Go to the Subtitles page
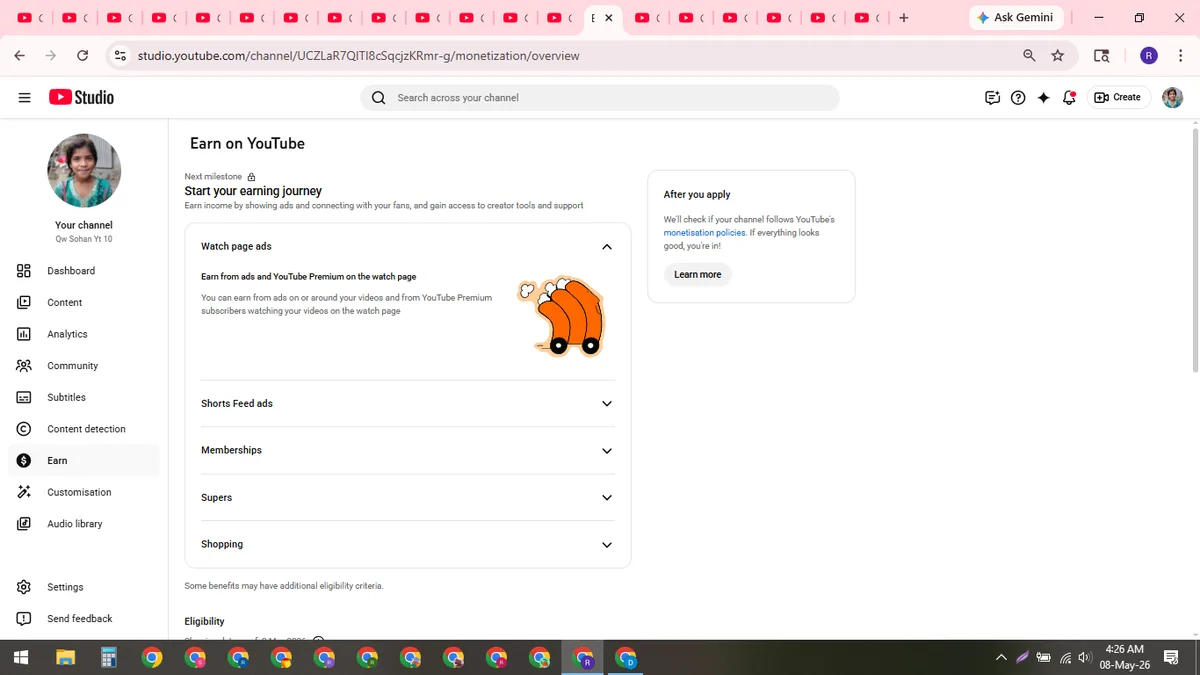1200x675 pixels. 84,397
